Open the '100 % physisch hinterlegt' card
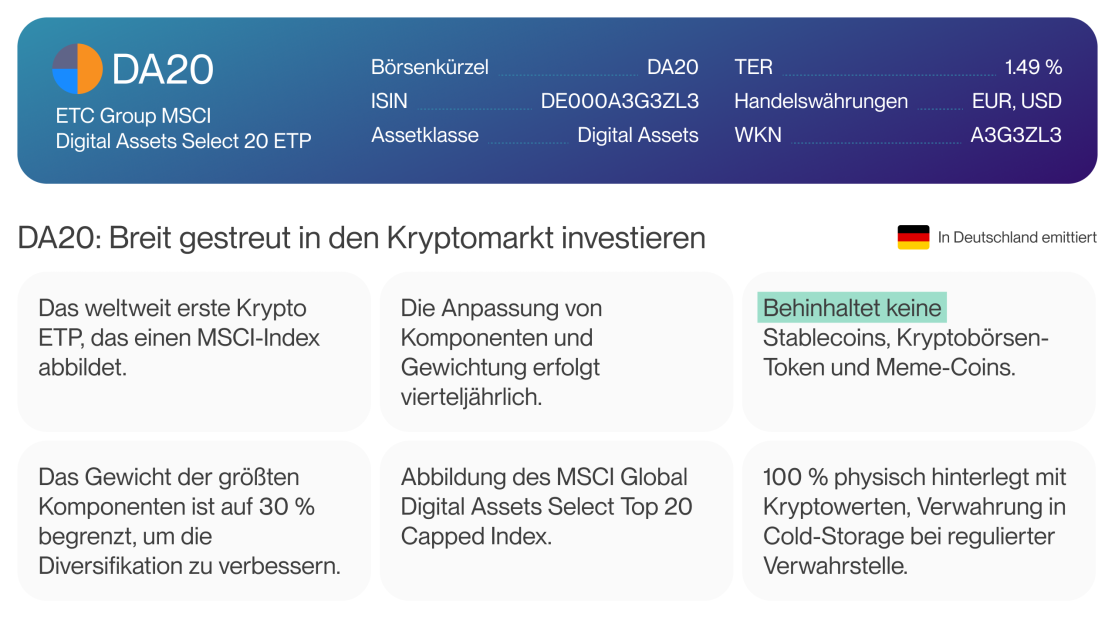Image resolution: width=1115 pixels, height=627 pixels. [x=919, y=521]
